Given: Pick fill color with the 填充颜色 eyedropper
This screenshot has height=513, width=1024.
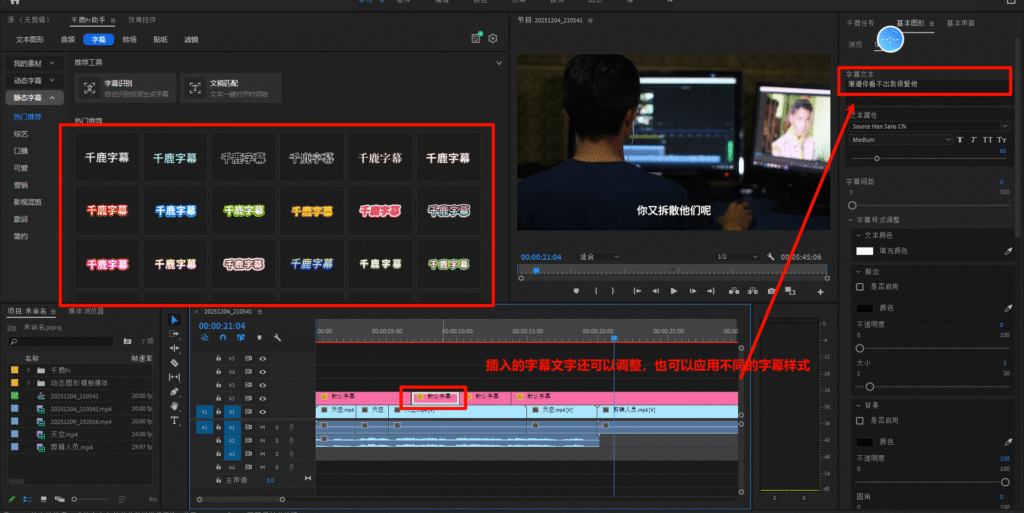Looking at the screenshot, I should (1007, 250).
